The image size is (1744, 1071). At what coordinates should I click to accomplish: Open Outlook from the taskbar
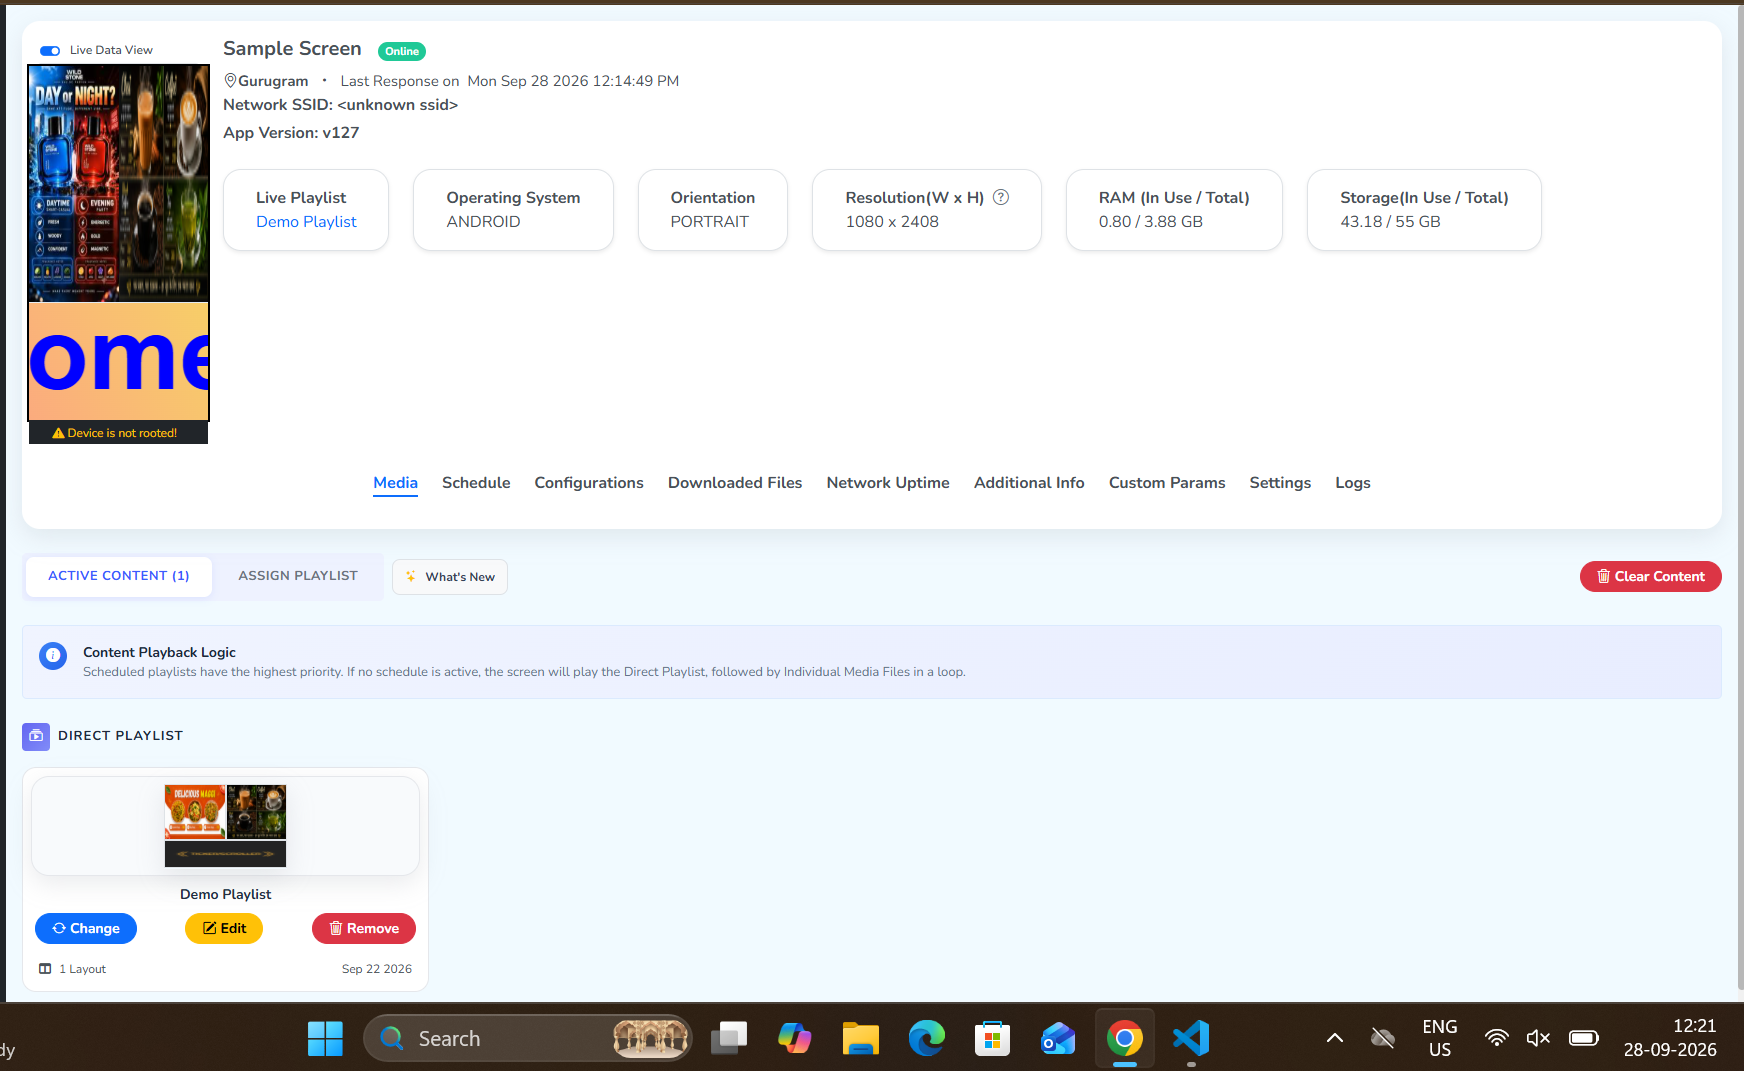point(1058,1039)
